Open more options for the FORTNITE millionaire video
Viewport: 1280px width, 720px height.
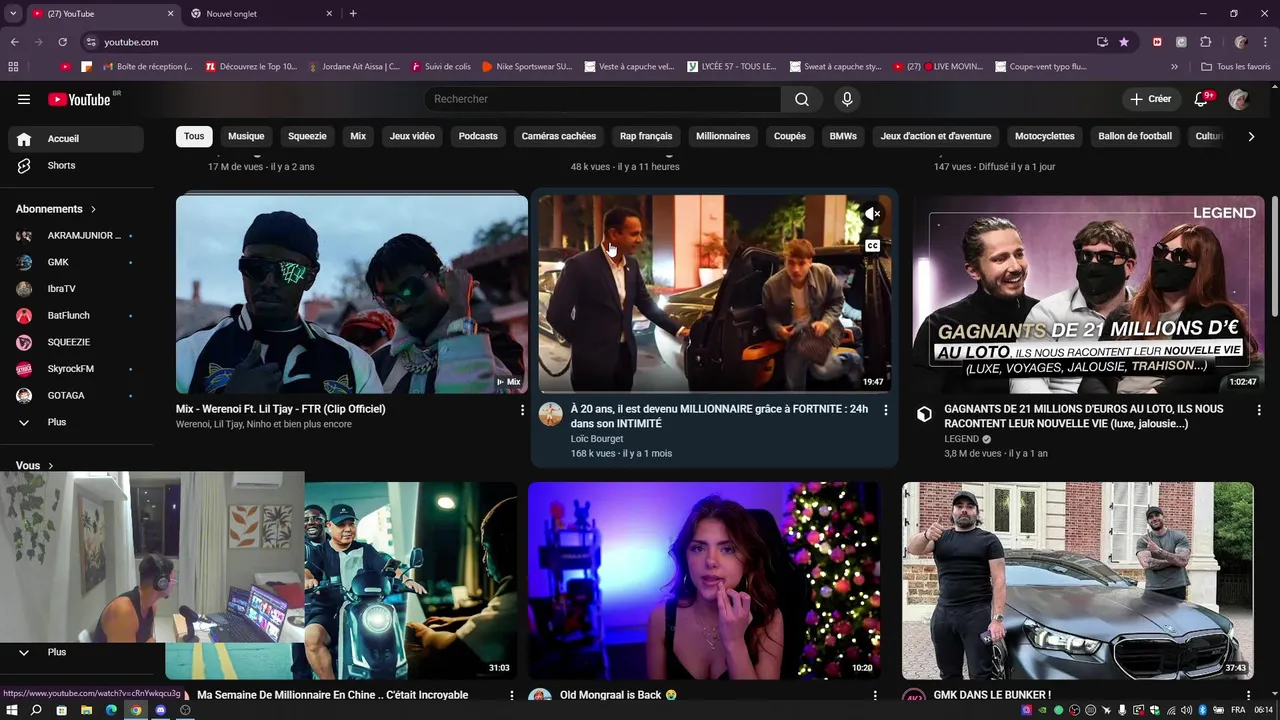[x=885, y=410]
